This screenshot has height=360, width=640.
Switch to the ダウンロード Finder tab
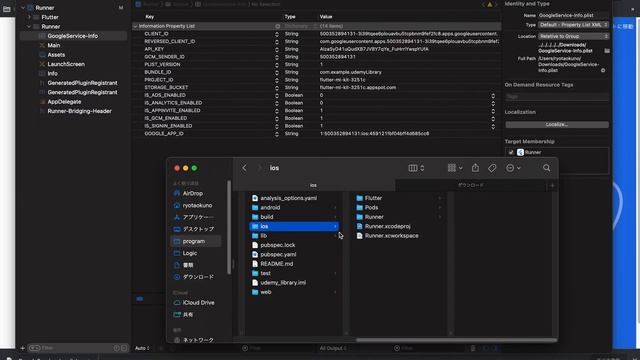[x=471, y=185]
